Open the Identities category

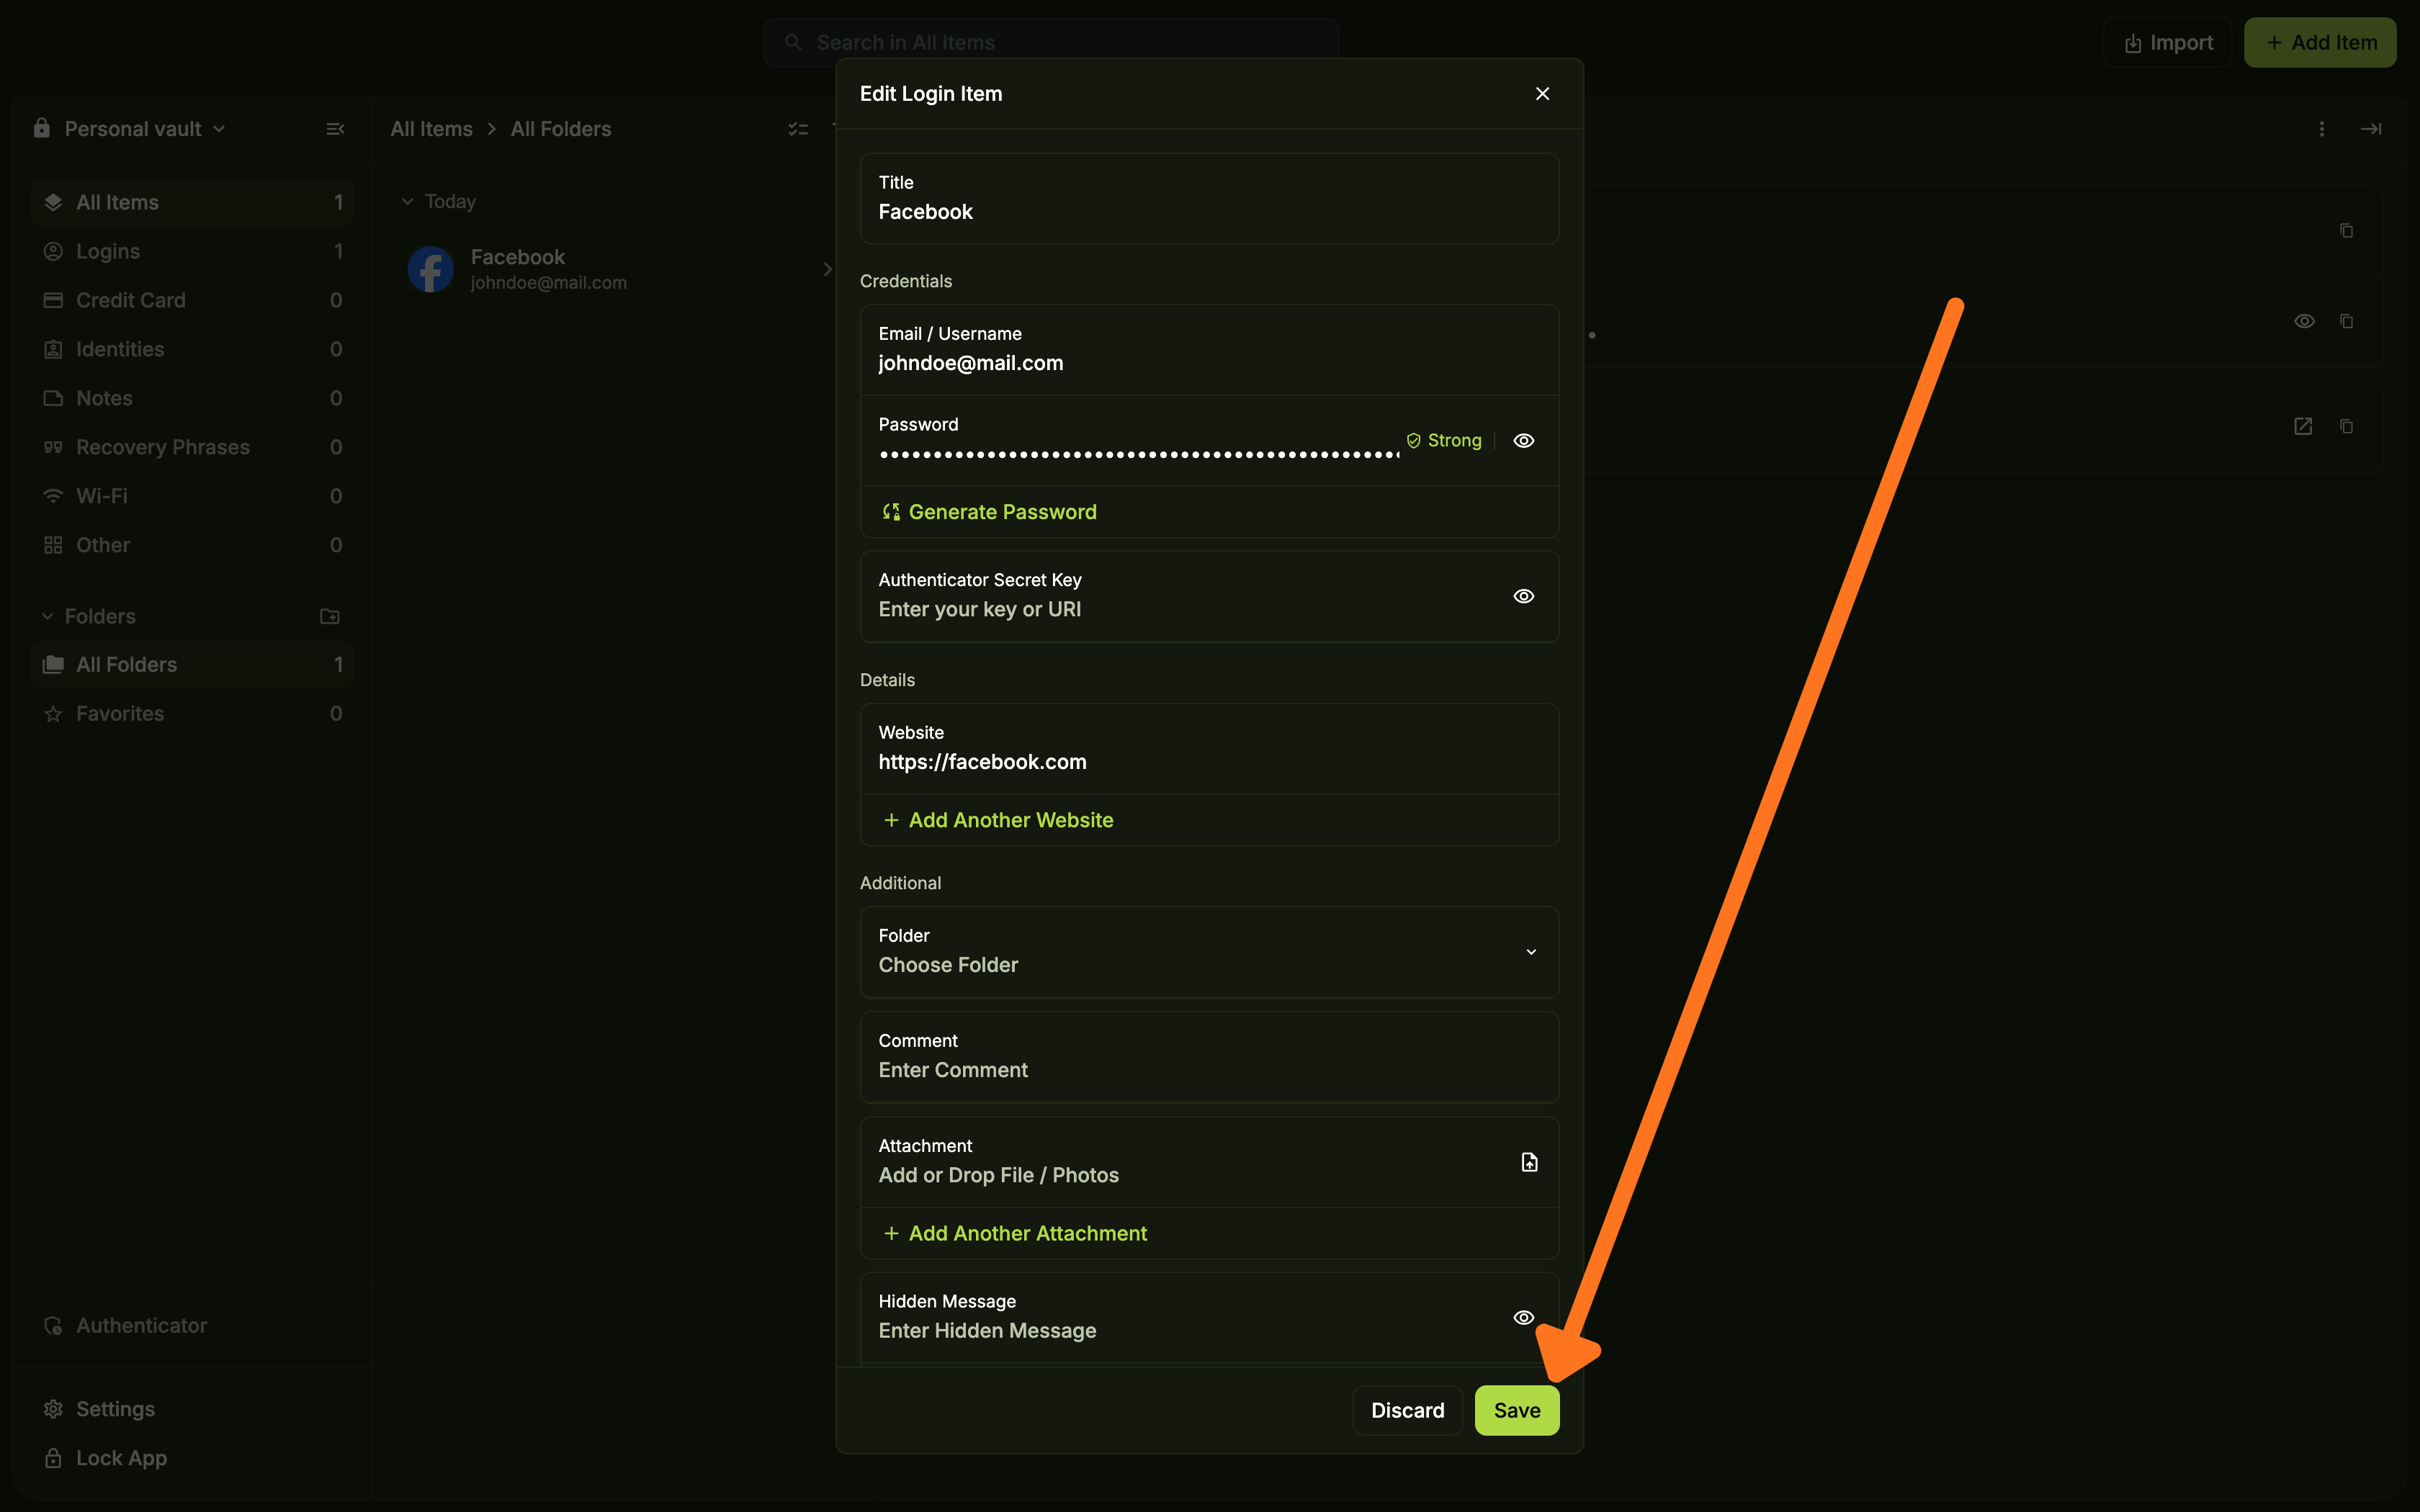pyautogui.click(x=192, y=349)
